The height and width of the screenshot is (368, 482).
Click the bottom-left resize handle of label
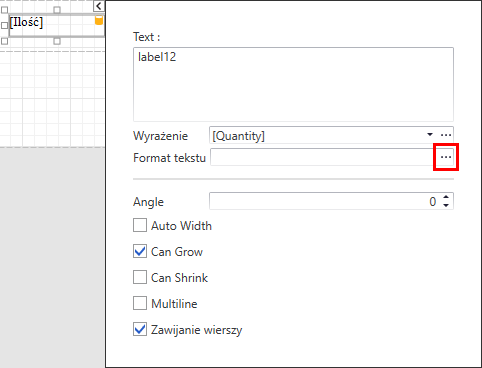click(x=4, y=41)
